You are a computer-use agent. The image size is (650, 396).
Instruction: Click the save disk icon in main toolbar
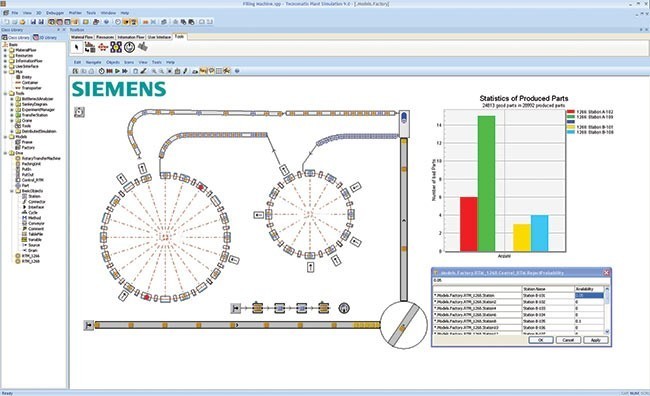[33, 22]
